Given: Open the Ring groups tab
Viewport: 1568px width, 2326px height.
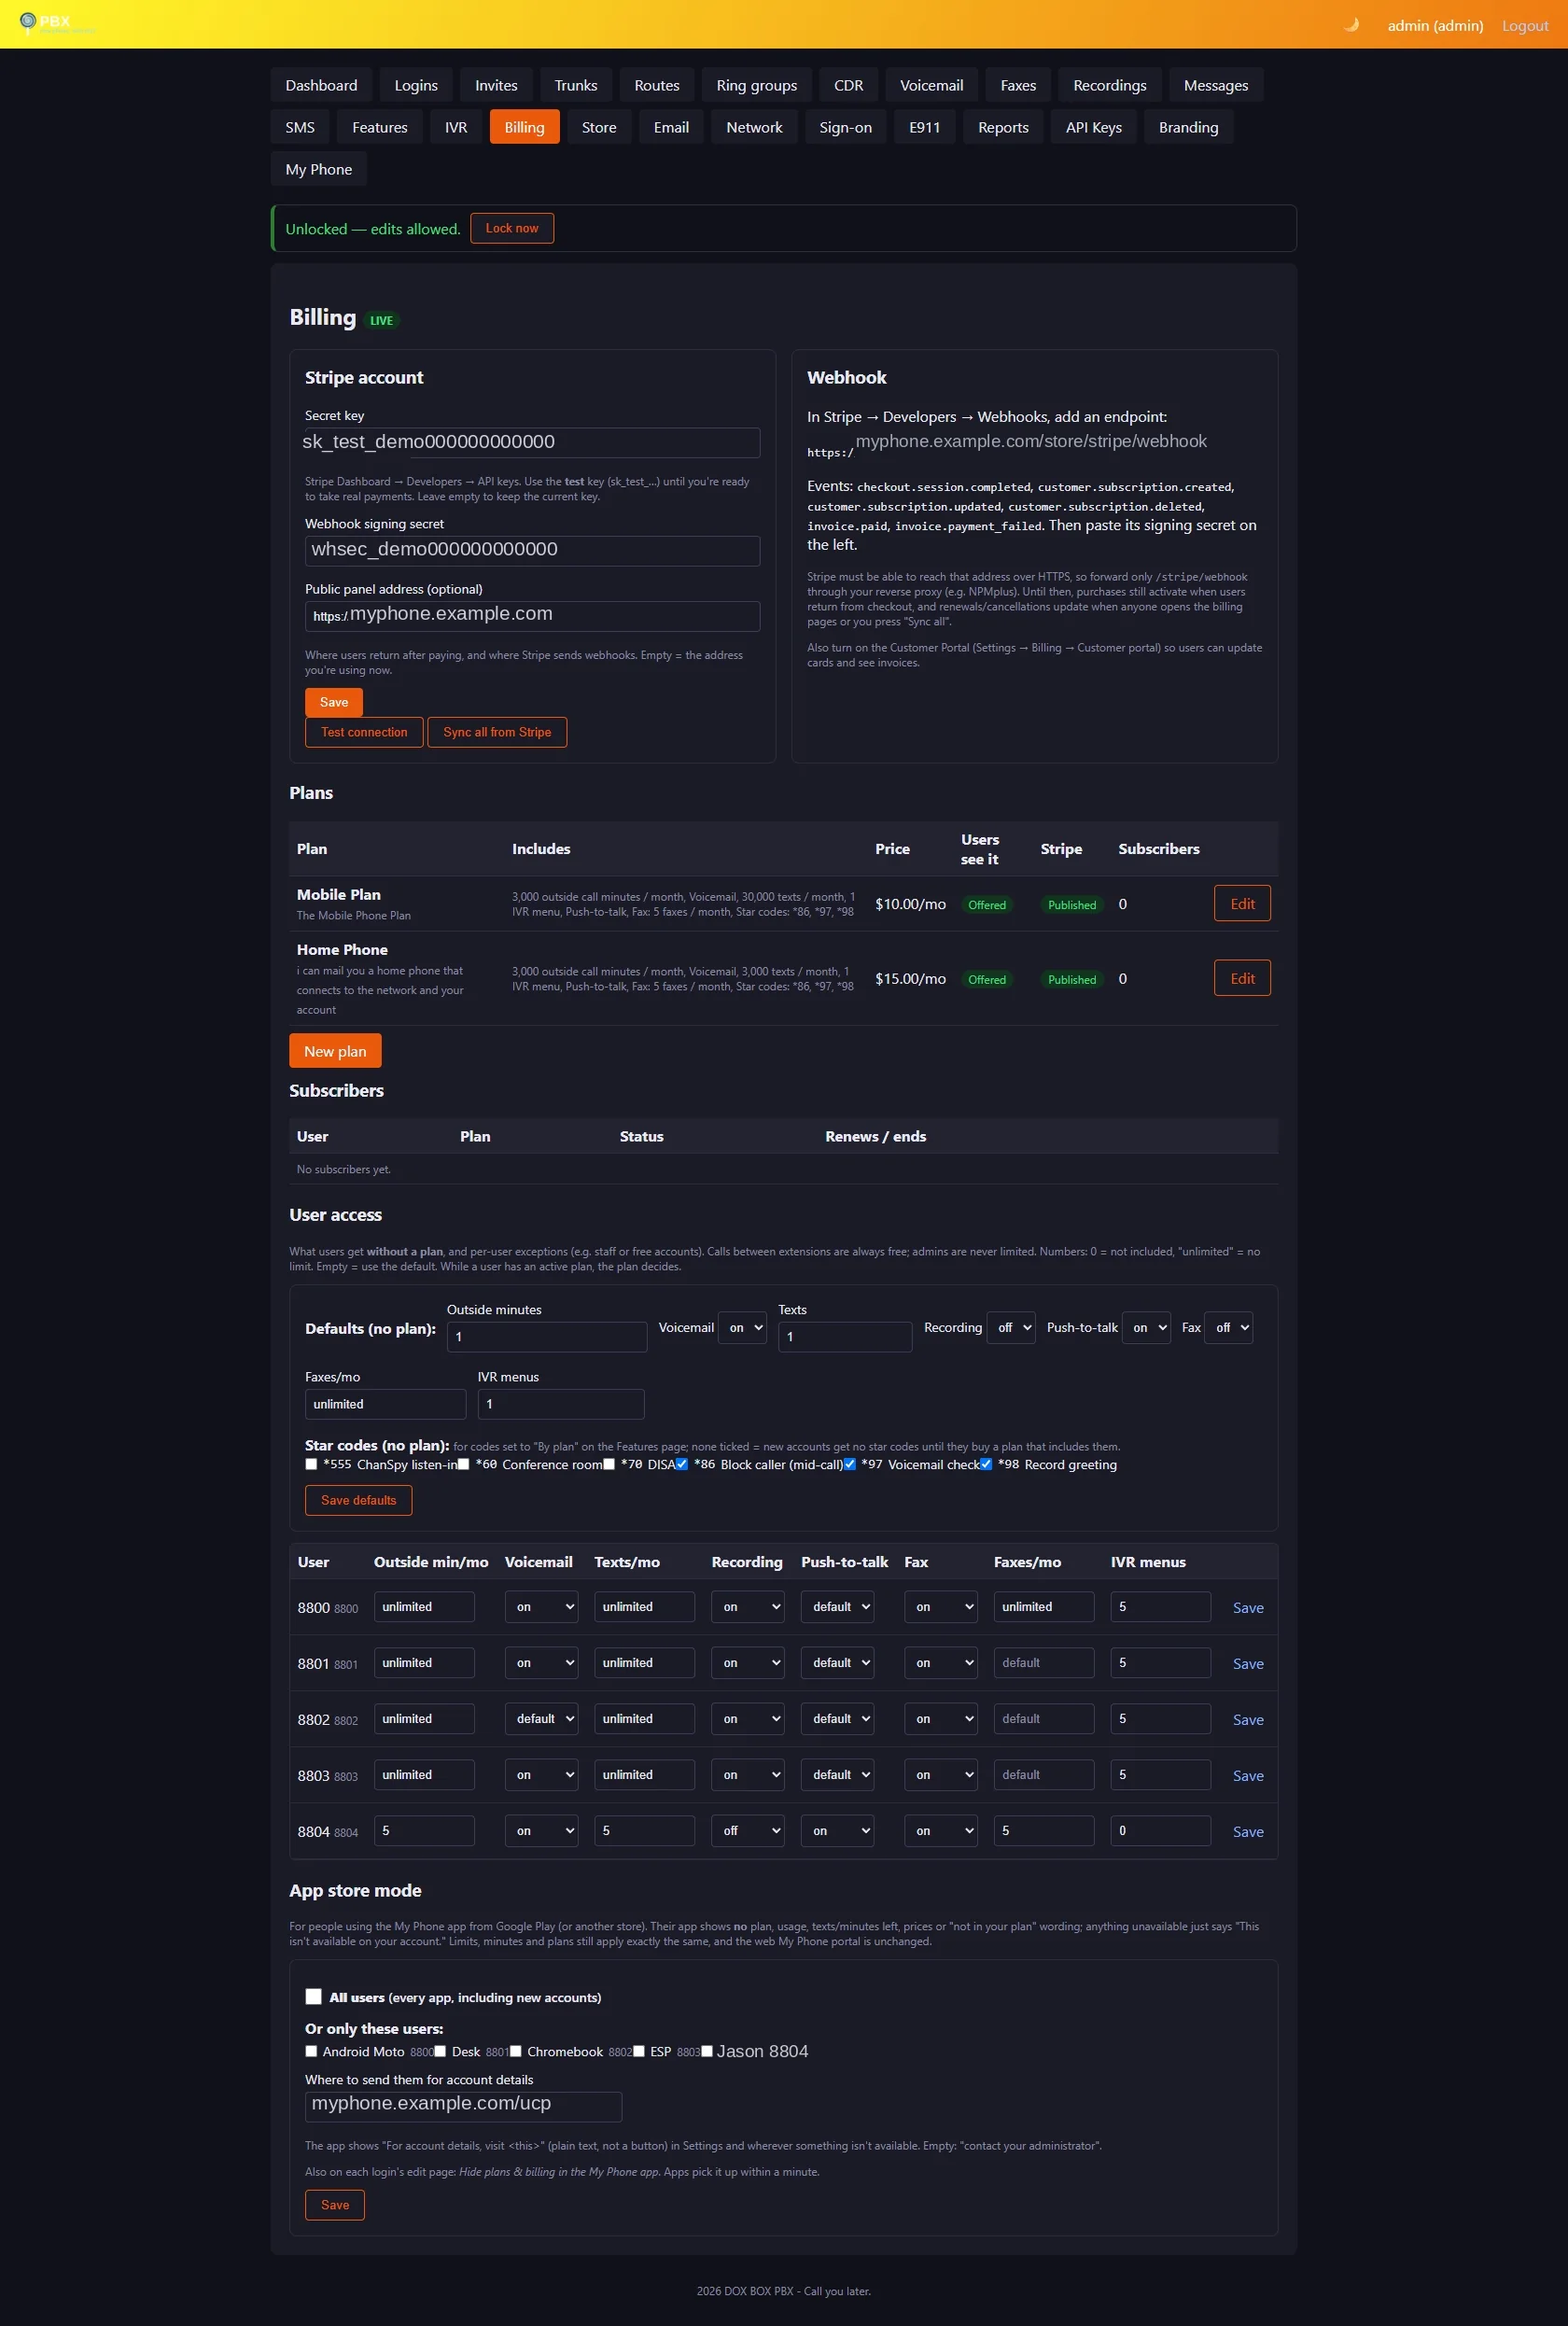Looking at the screenshot, I should (757, 85).
